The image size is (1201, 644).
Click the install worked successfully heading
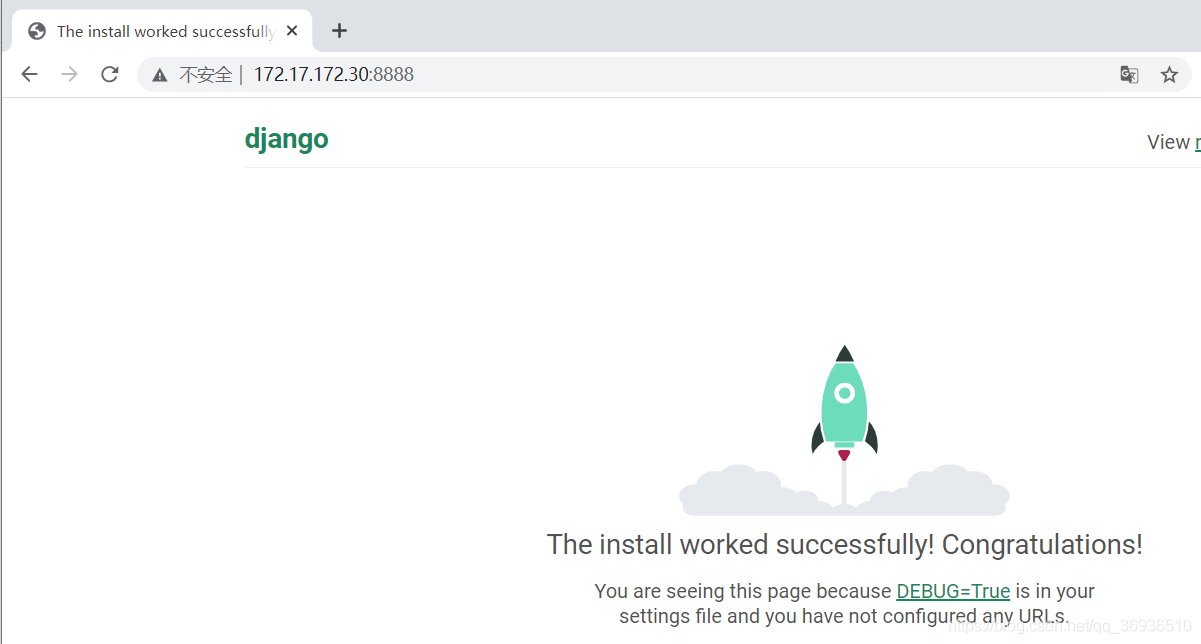(x=844, y=545)
